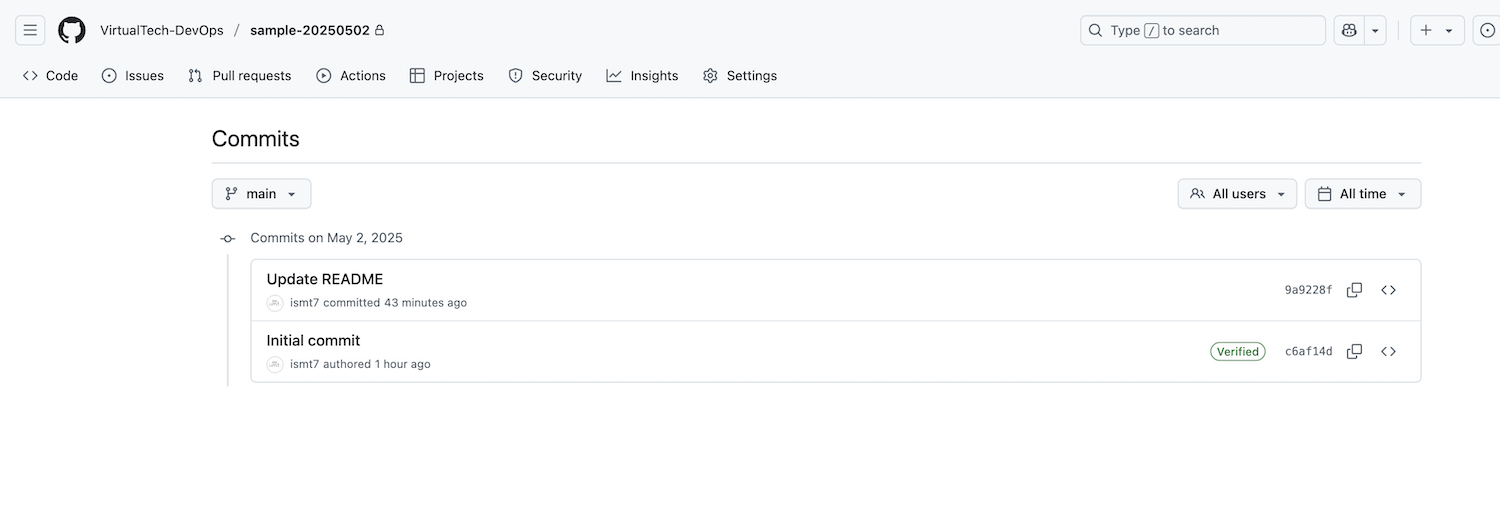Expand the main branch selector

click(261, 194)
